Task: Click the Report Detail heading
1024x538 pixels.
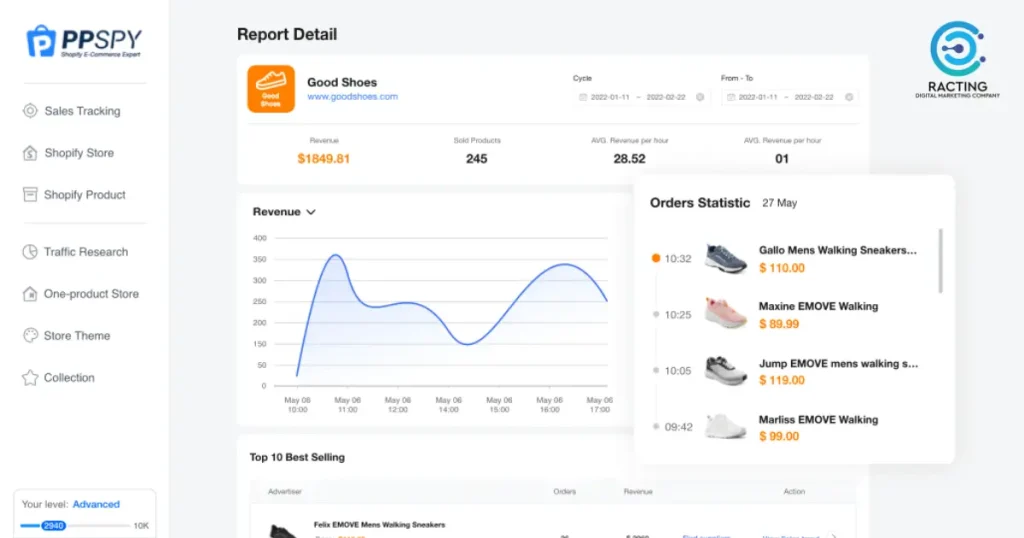Action: (x=287, y=34)
